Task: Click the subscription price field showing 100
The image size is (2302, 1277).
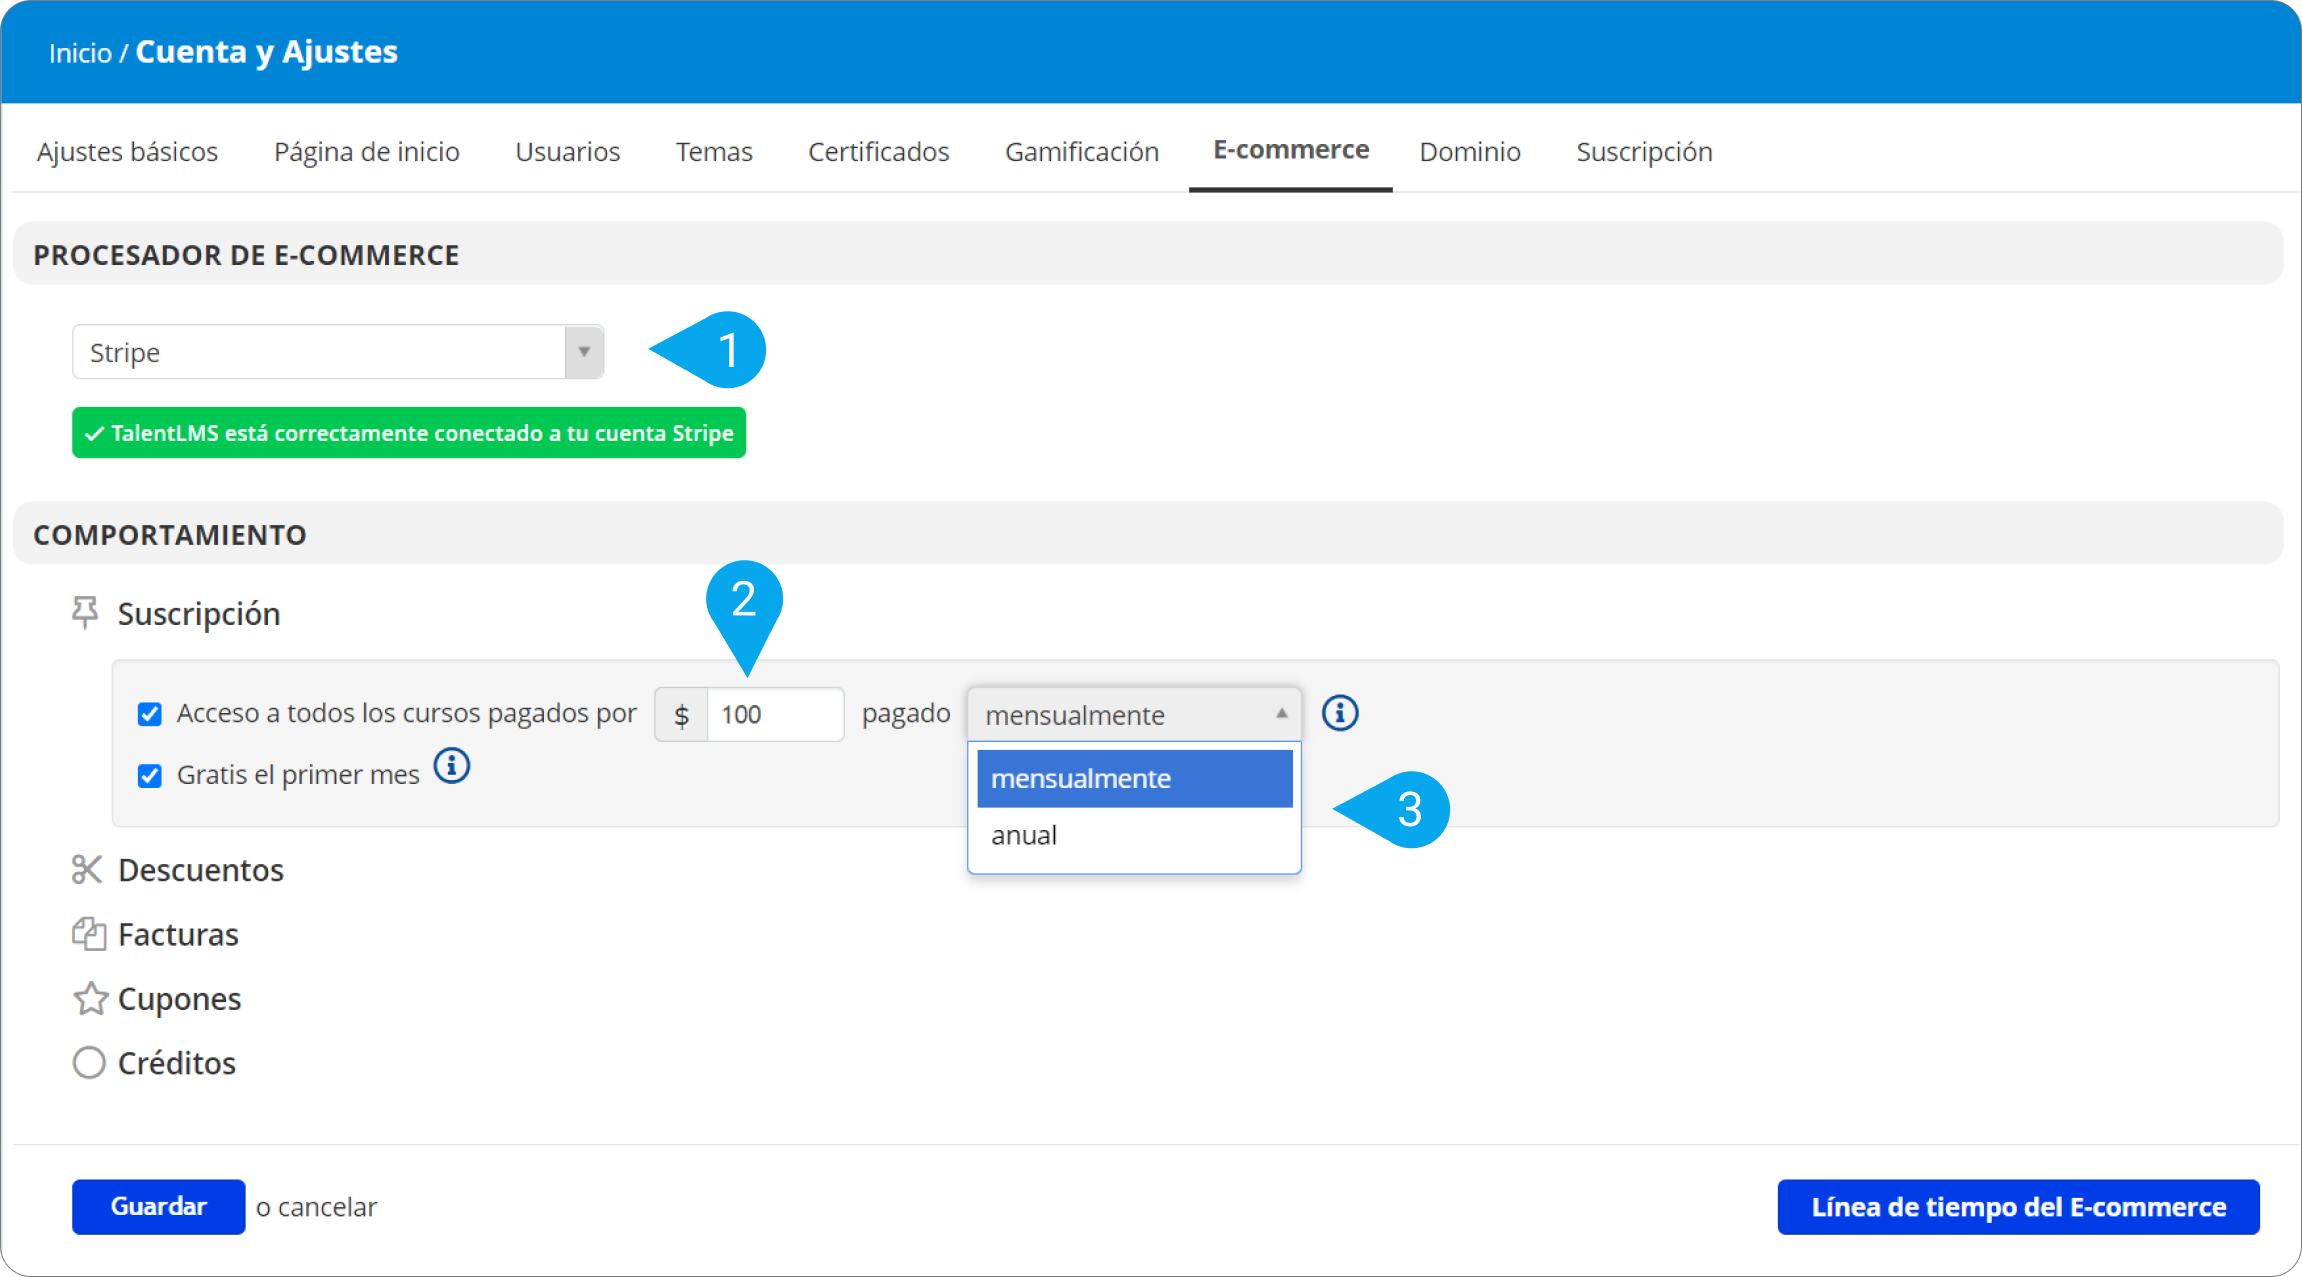Action: tap(775, 714)
